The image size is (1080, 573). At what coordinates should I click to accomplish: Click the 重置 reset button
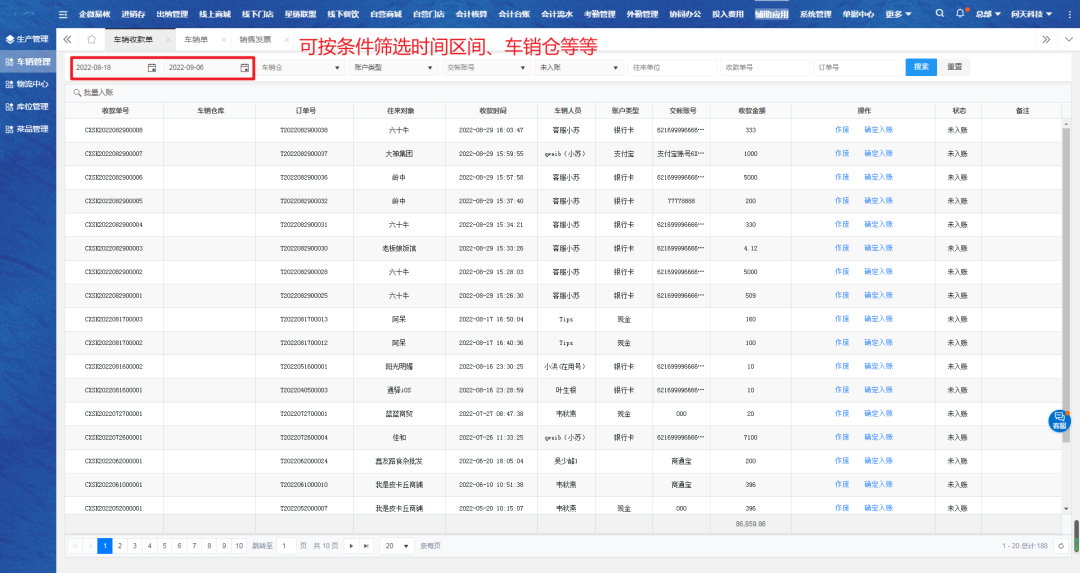click(955, 67)
